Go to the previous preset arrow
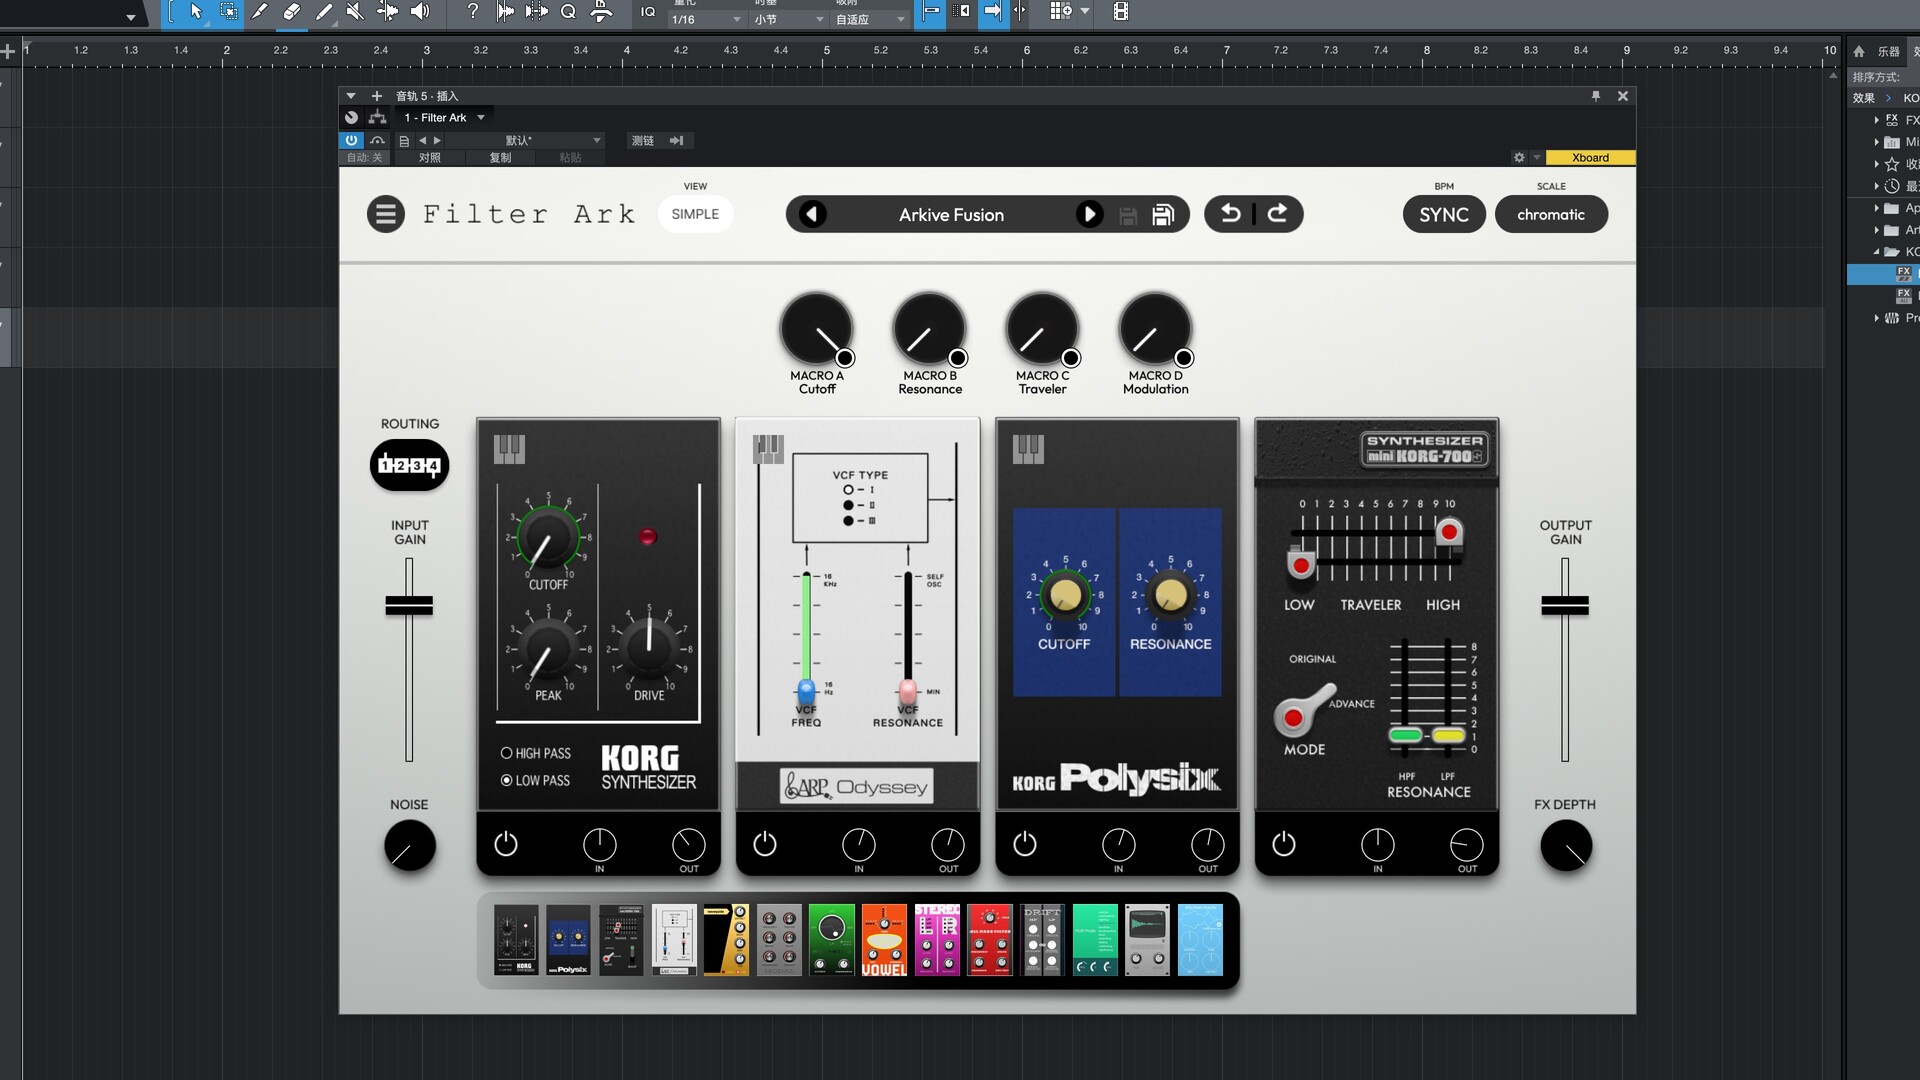 tap(812, 214)
